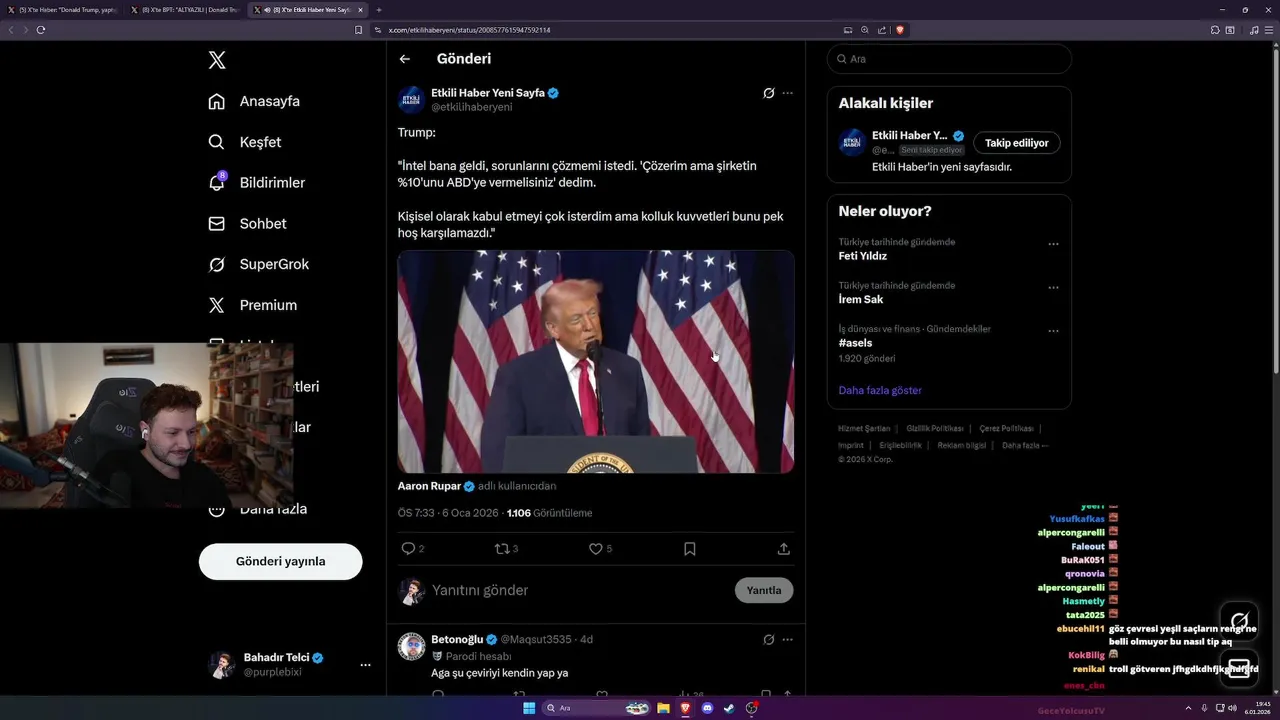Viewport: 1280px width, 720px height.
Task: Click the zoom magnifier icon in address bar
Action: [x=865, y=30]
